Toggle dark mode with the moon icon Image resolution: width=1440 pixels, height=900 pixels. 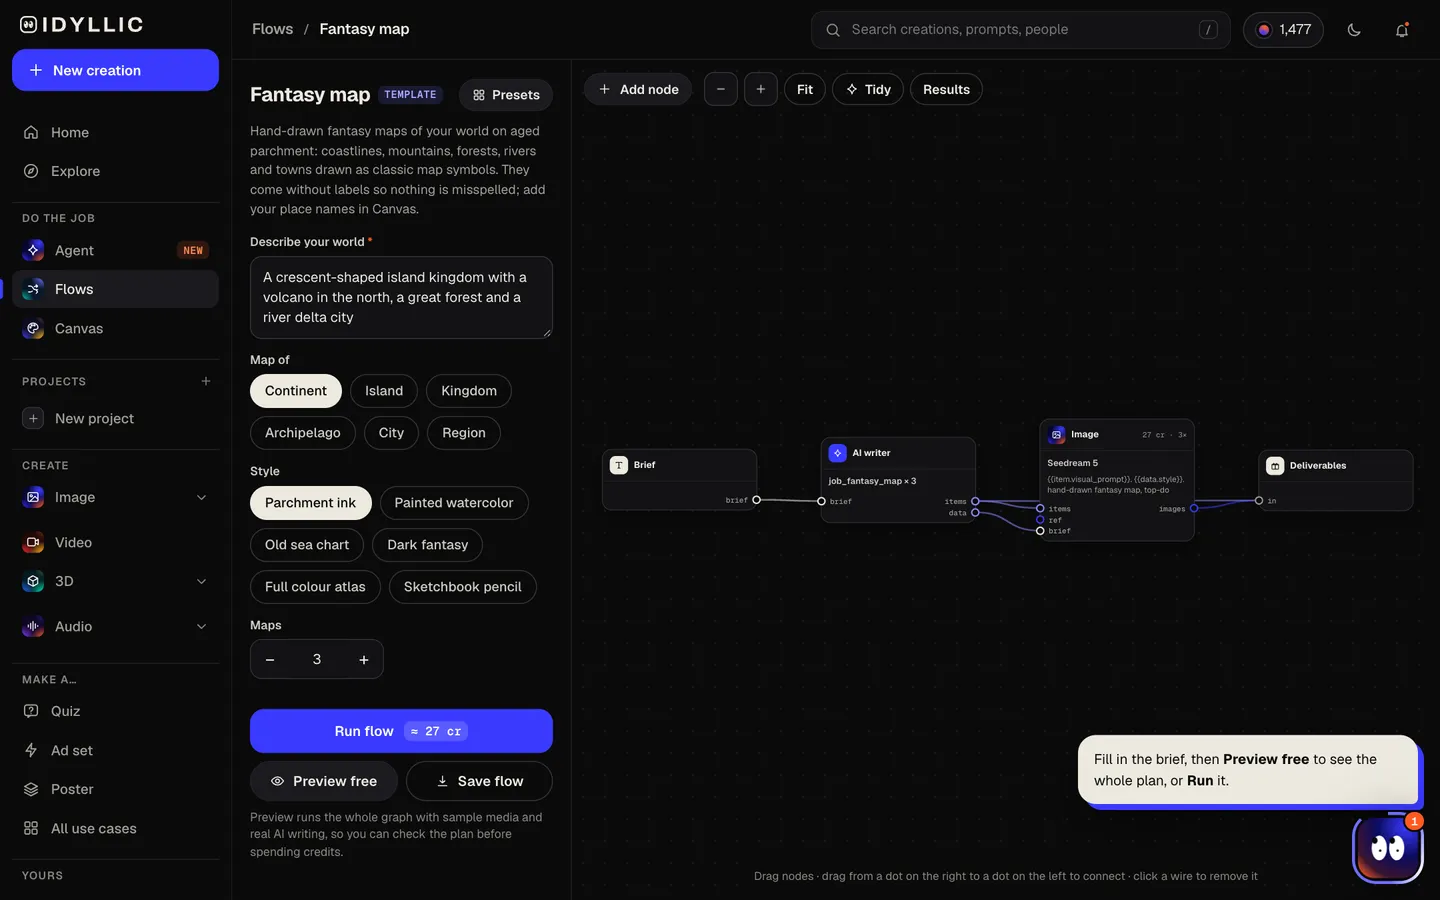pyautogui.click(x=1354, y=30)
